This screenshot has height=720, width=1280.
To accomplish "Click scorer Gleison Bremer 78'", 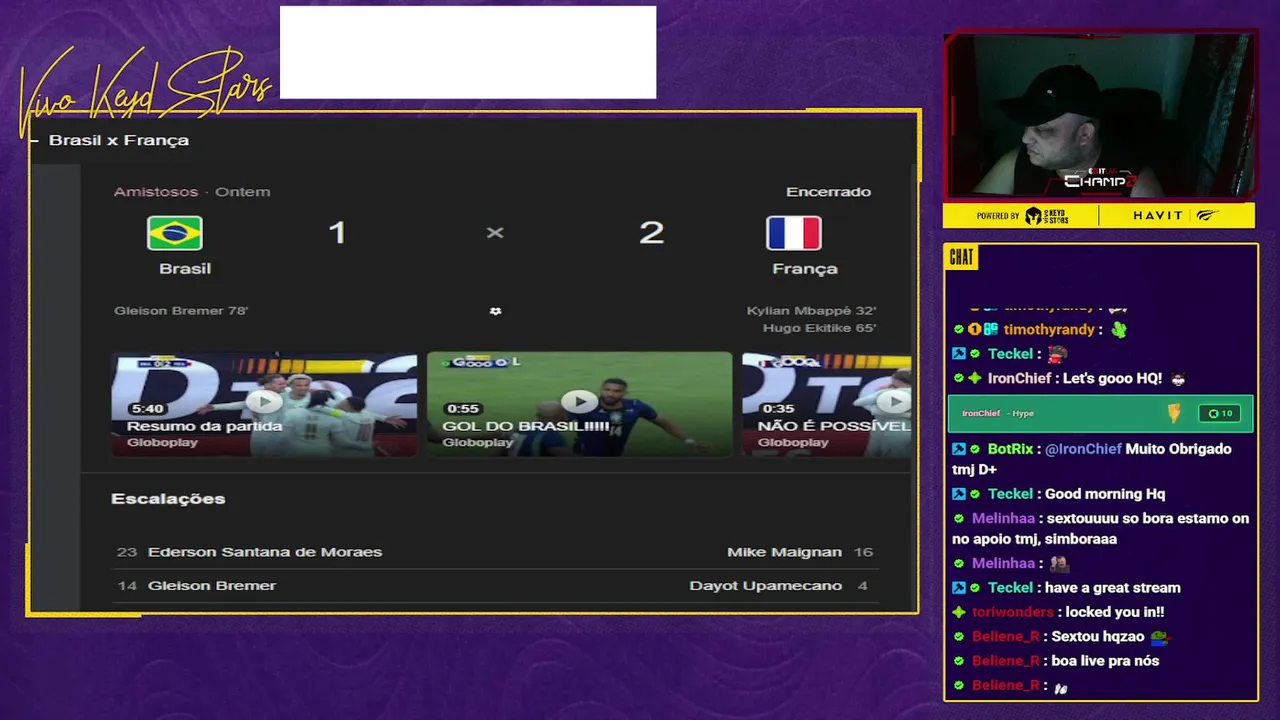I will pos(181,311).
